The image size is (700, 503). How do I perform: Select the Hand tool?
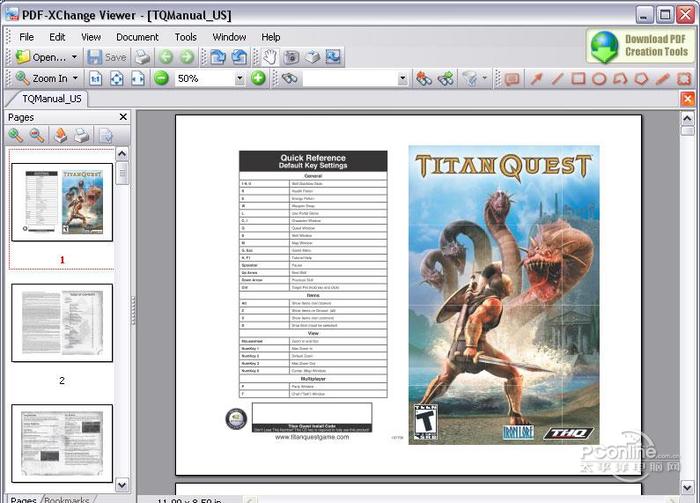click(x=270, y=57)
